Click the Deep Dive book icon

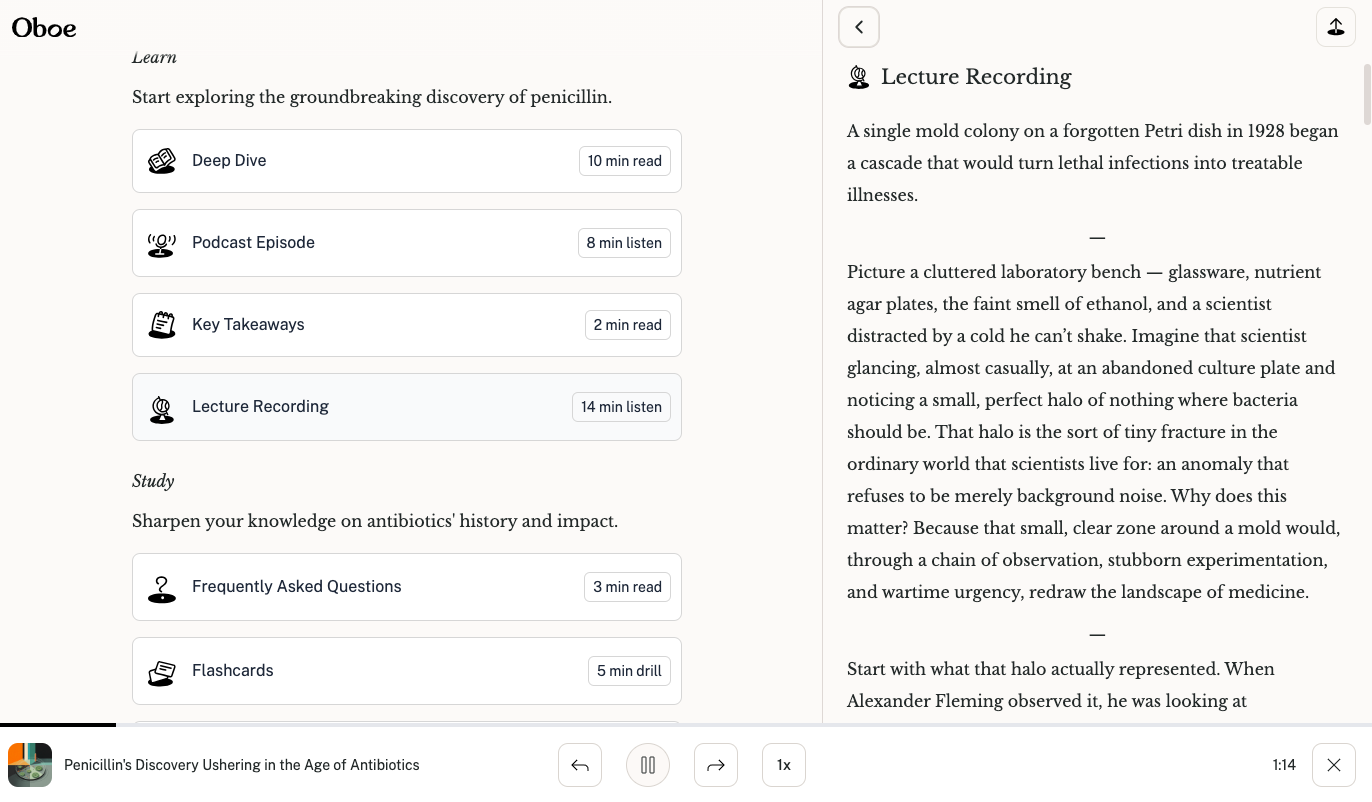(162, 161)
